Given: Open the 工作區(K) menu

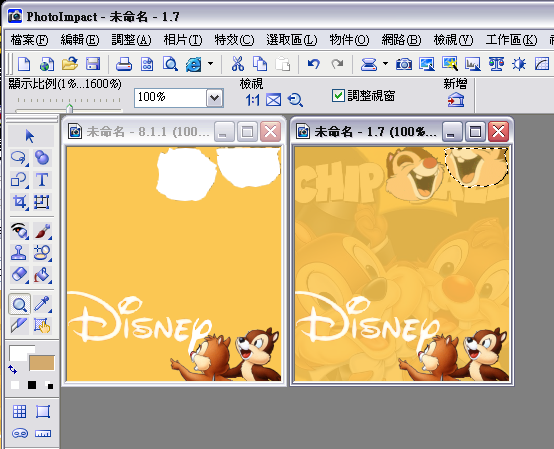Looking at the screenshot, I should pos(511,40).
